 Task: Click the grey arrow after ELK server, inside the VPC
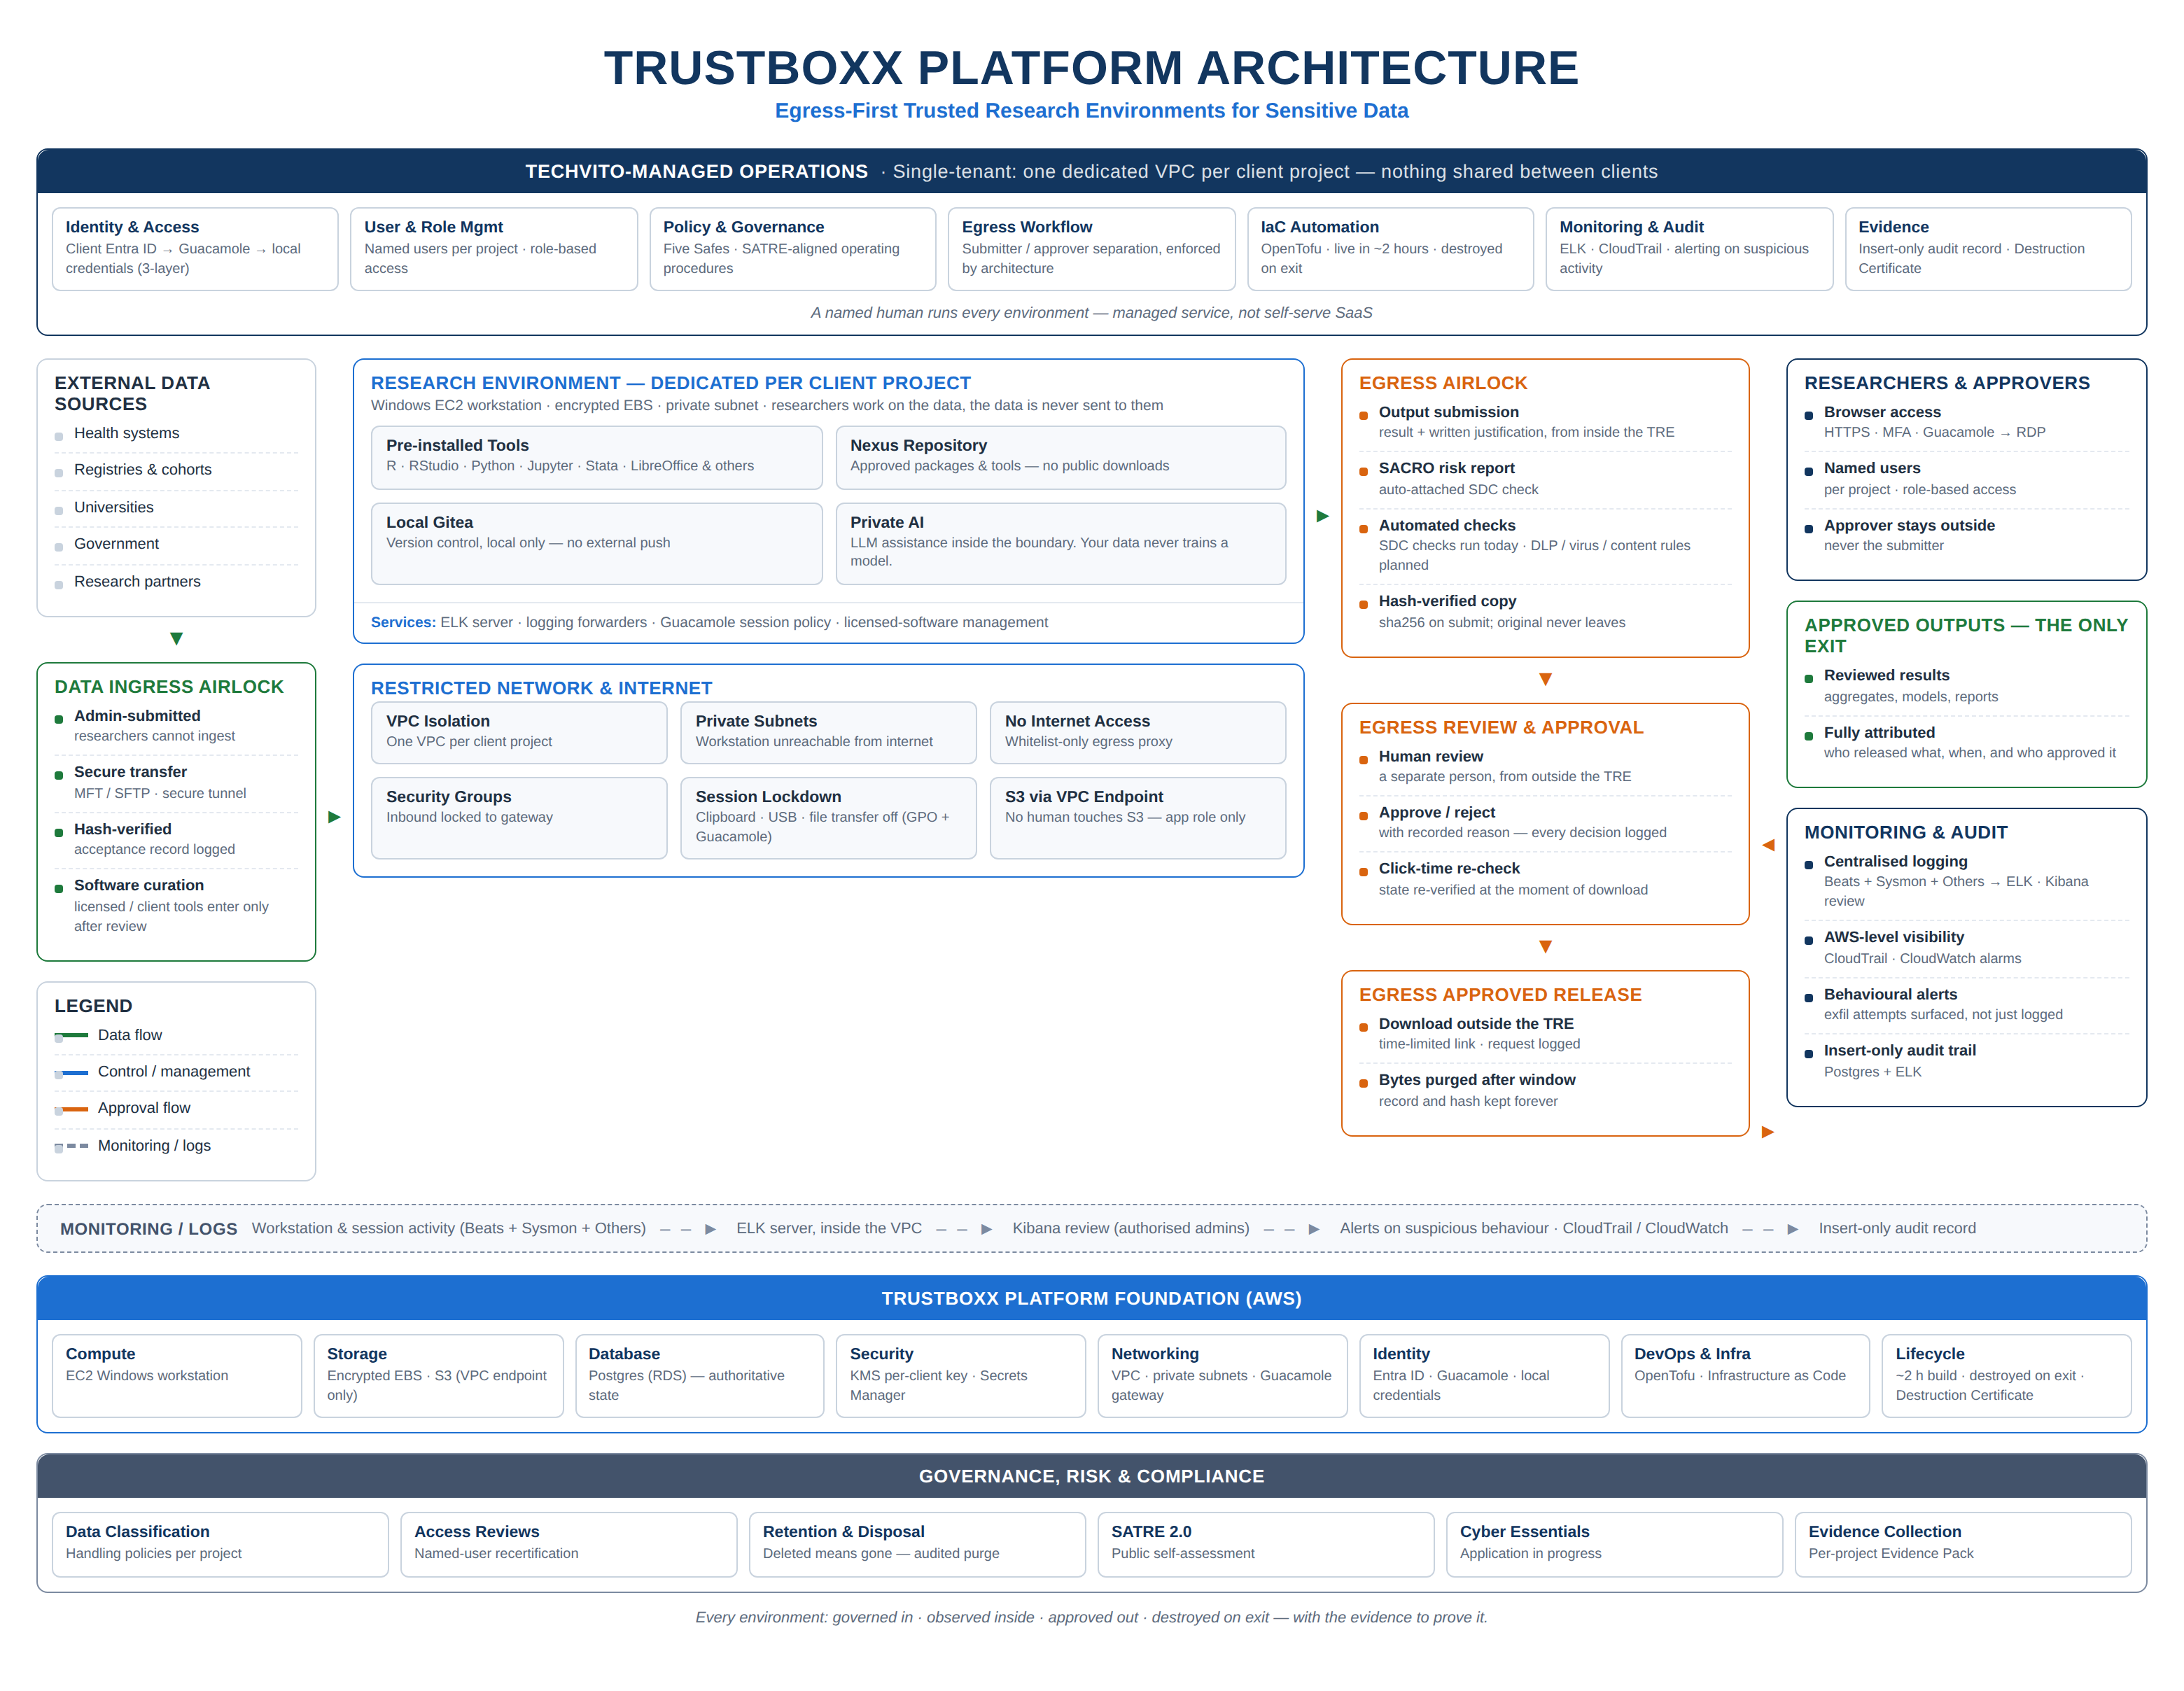click(986, 1229)
